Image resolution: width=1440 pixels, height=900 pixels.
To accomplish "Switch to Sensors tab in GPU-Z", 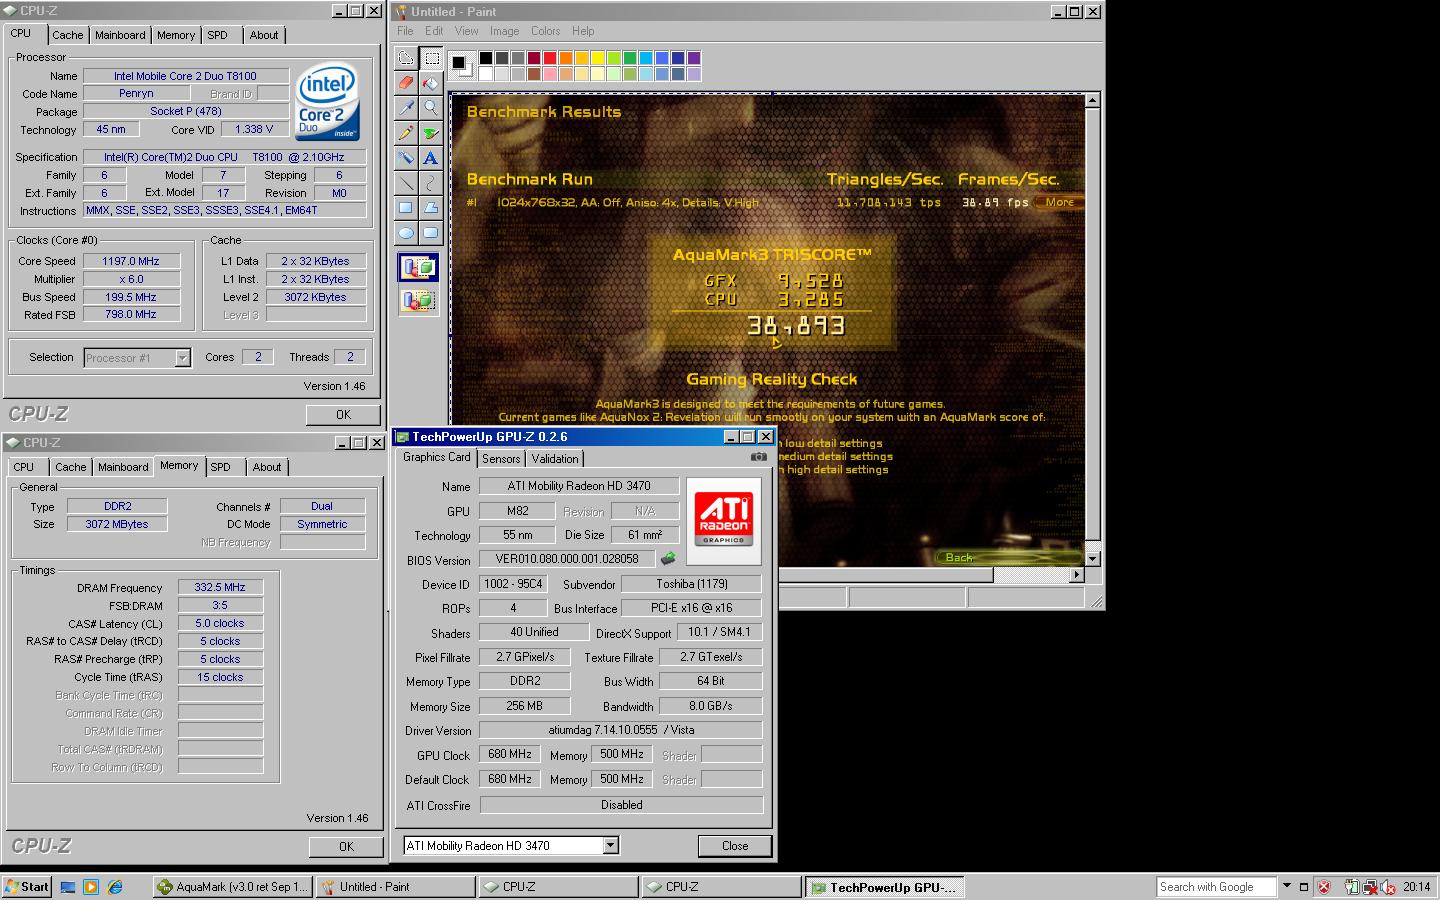I will click(501, 458).
